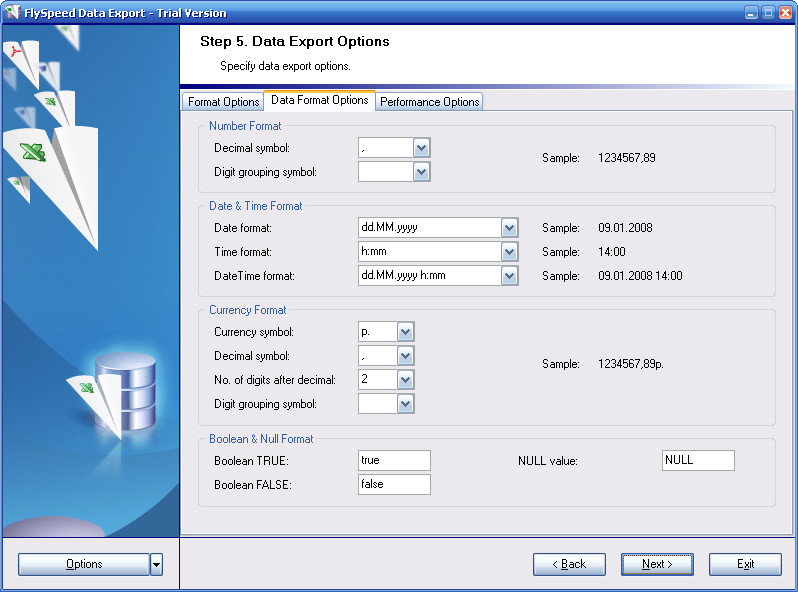Select the Data Format Options tab

coord(320,100)
